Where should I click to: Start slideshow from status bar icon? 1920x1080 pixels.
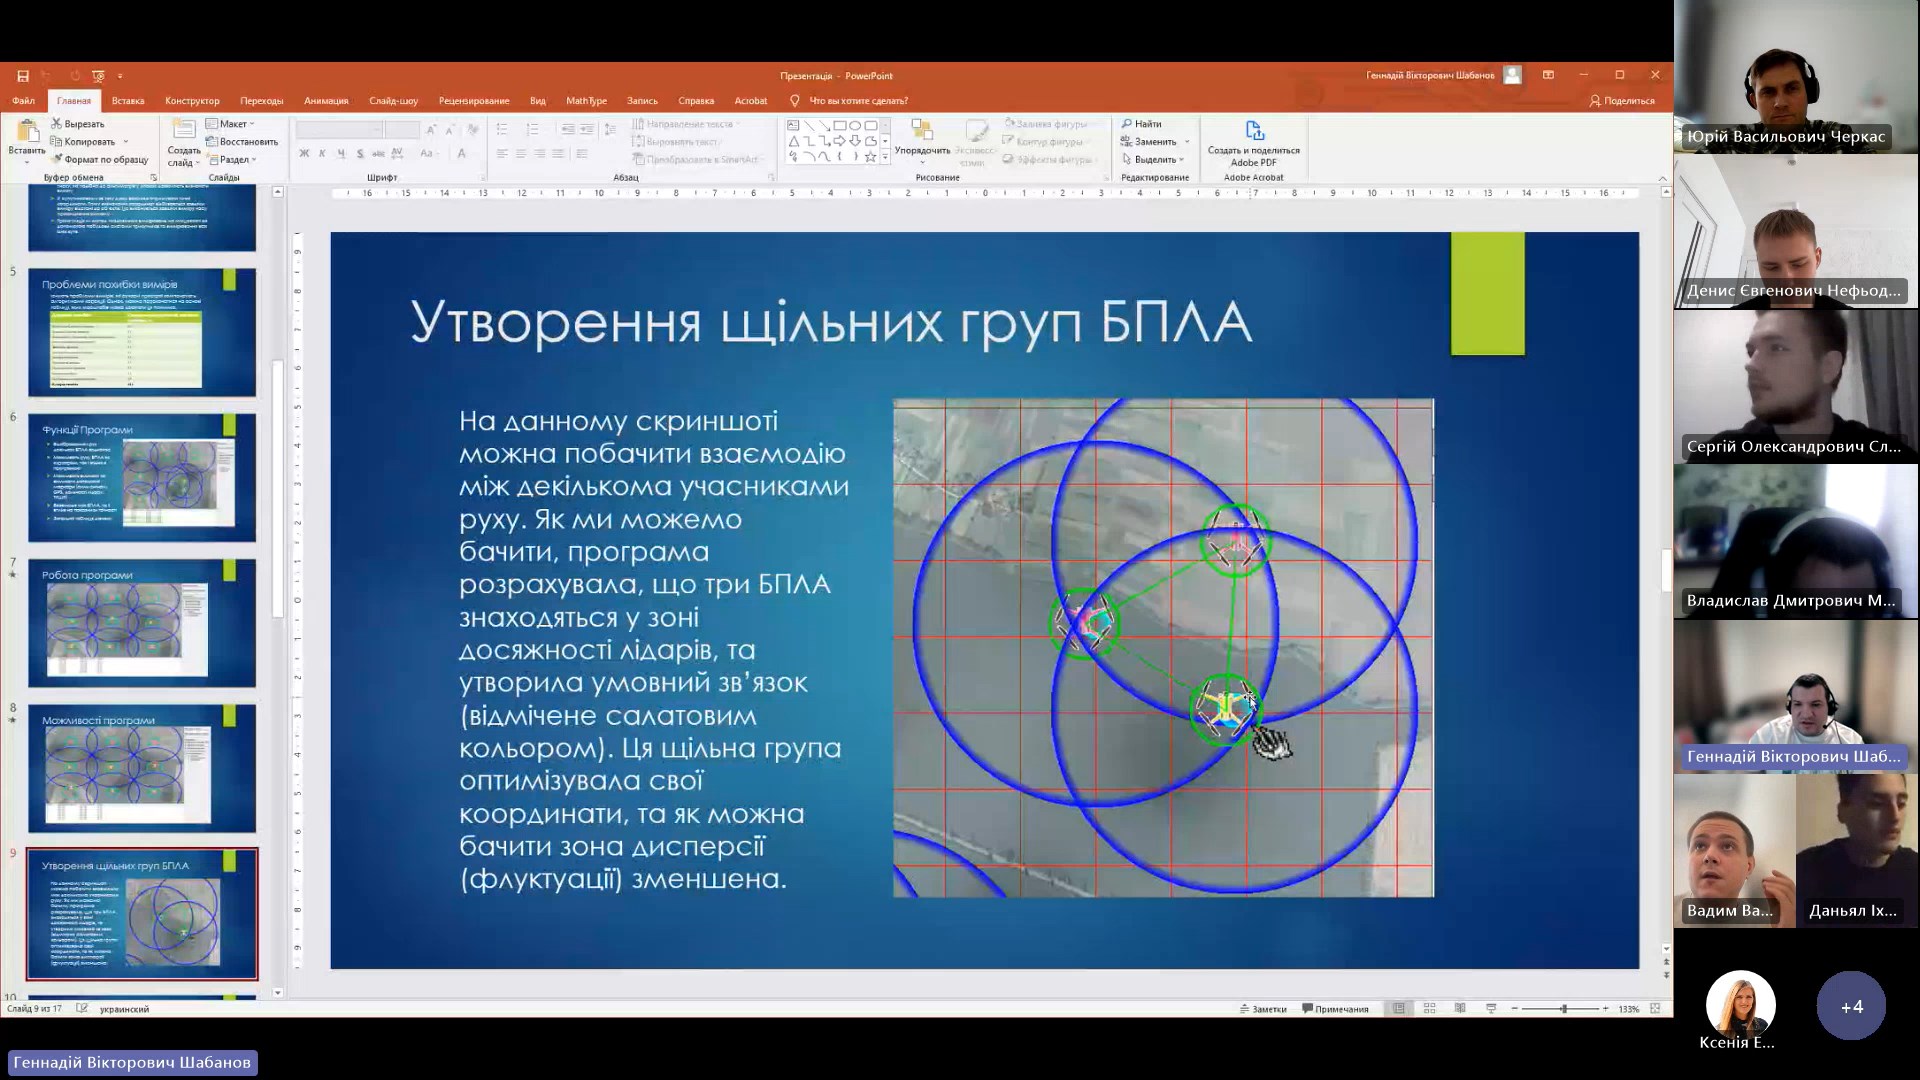[x=1491, y=1009]
